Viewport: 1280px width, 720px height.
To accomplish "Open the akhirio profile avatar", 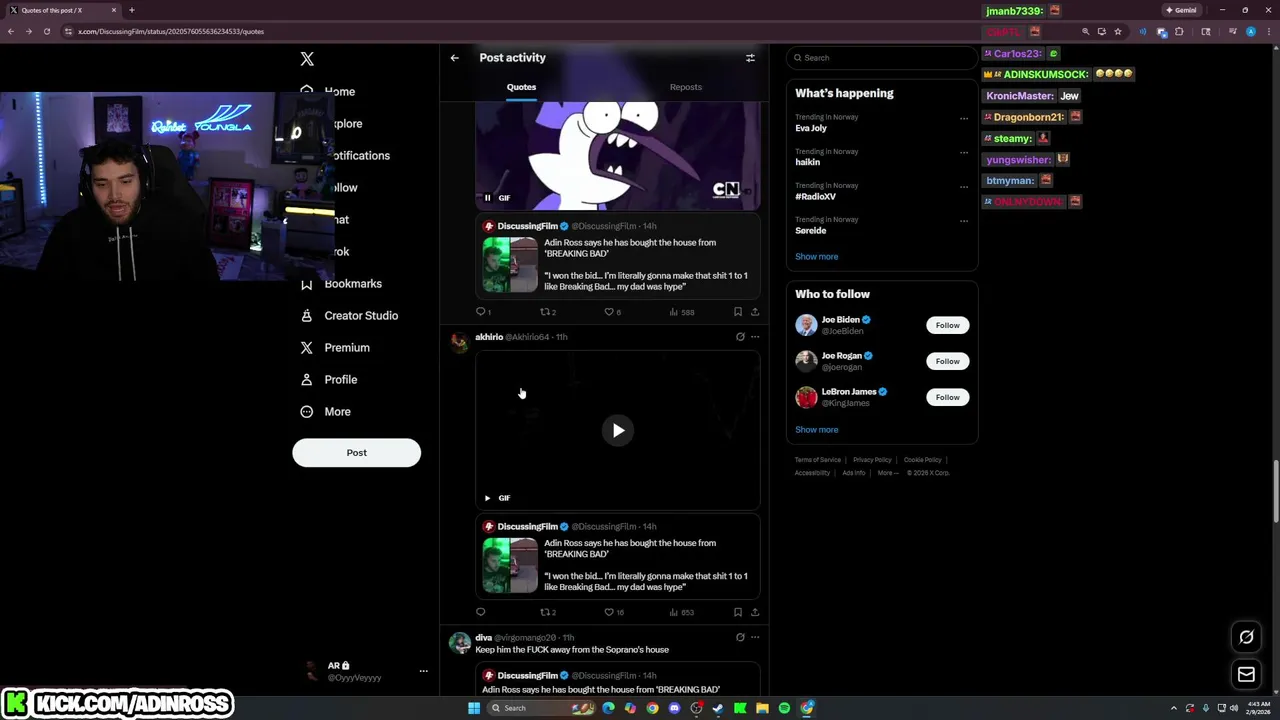I will click(x=459, y=343).
